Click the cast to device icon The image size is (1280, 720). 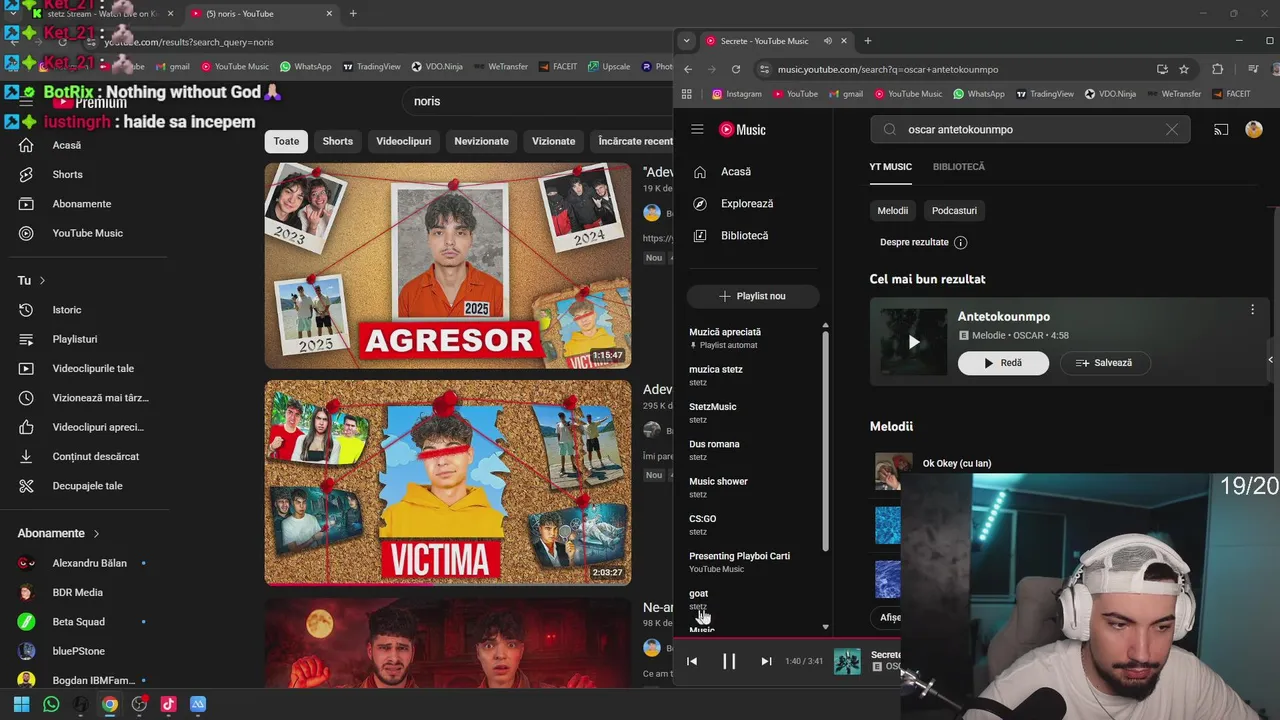(x=1221, y=129)
